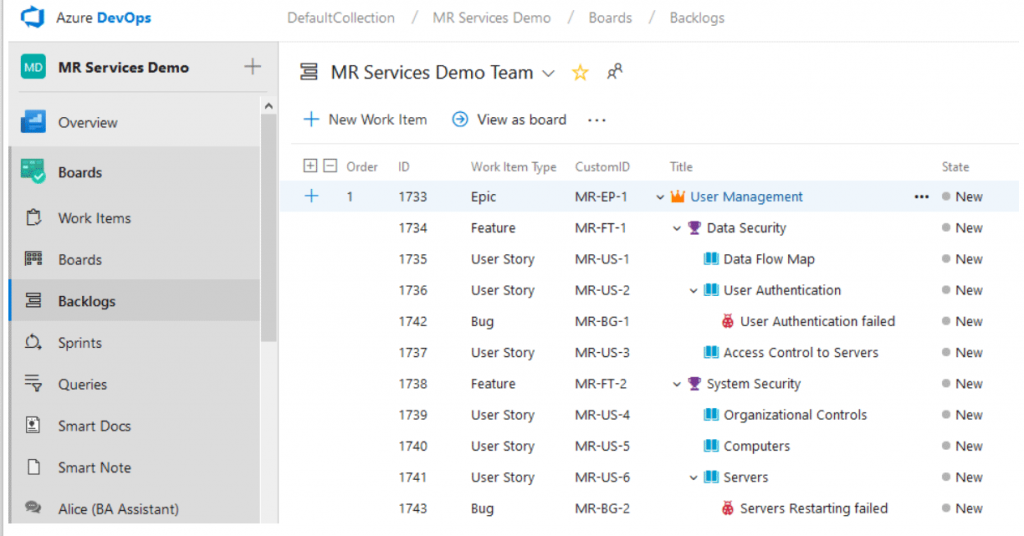Select the MR-BG-1 custom ID cell
This screenshot has height=536, width=1024.
point(602,321)
